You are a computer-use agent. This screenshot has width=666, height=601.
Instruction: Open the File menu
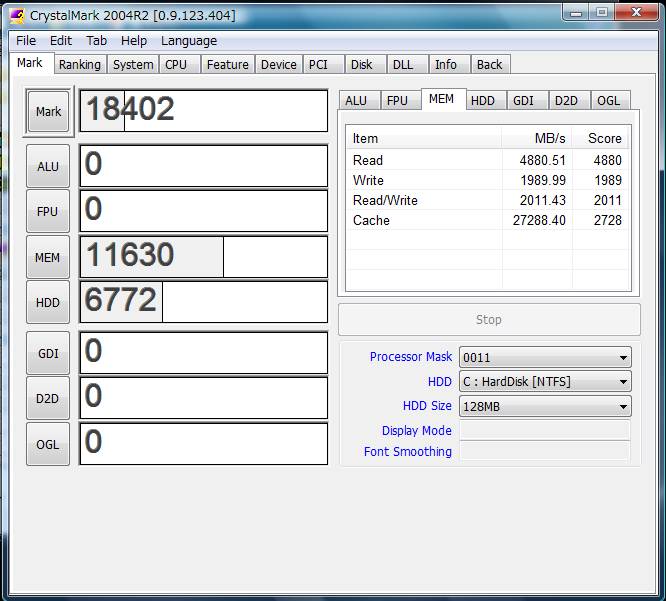(26, 41)
